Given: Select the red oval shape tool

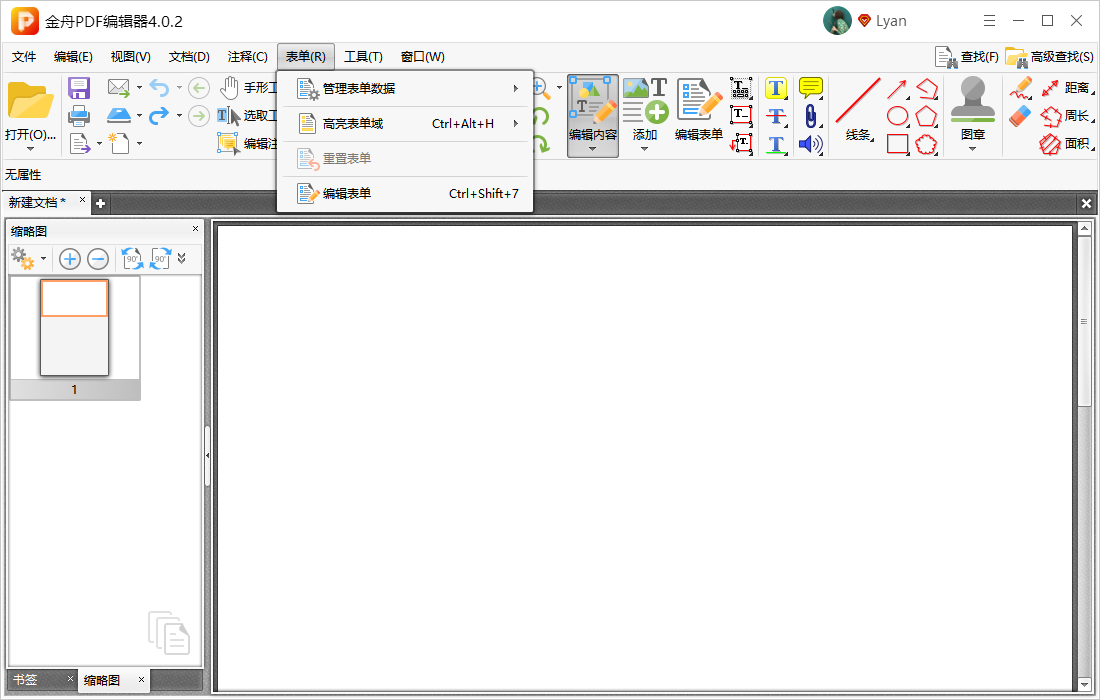Looking at the screenshot, I should [x=897, y=116].
